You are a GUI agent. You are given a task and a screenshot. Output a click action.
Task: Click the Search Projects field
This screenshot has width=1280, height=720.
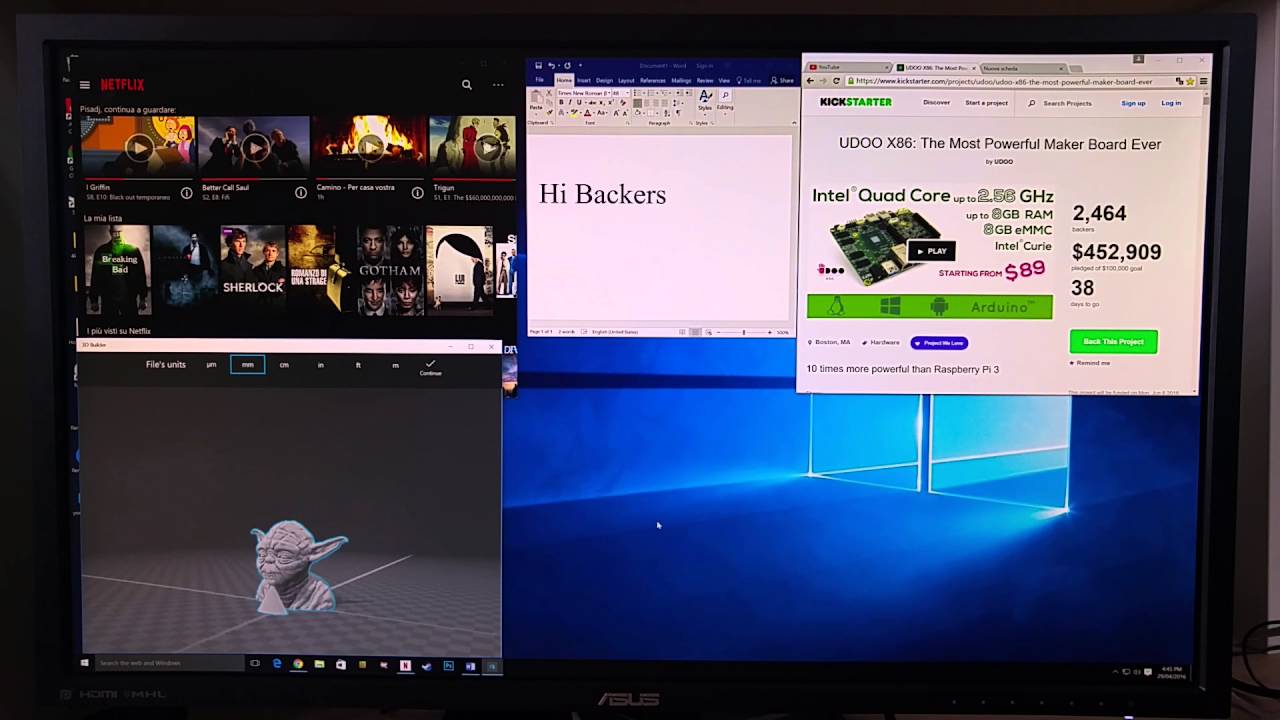point(1068,103)
